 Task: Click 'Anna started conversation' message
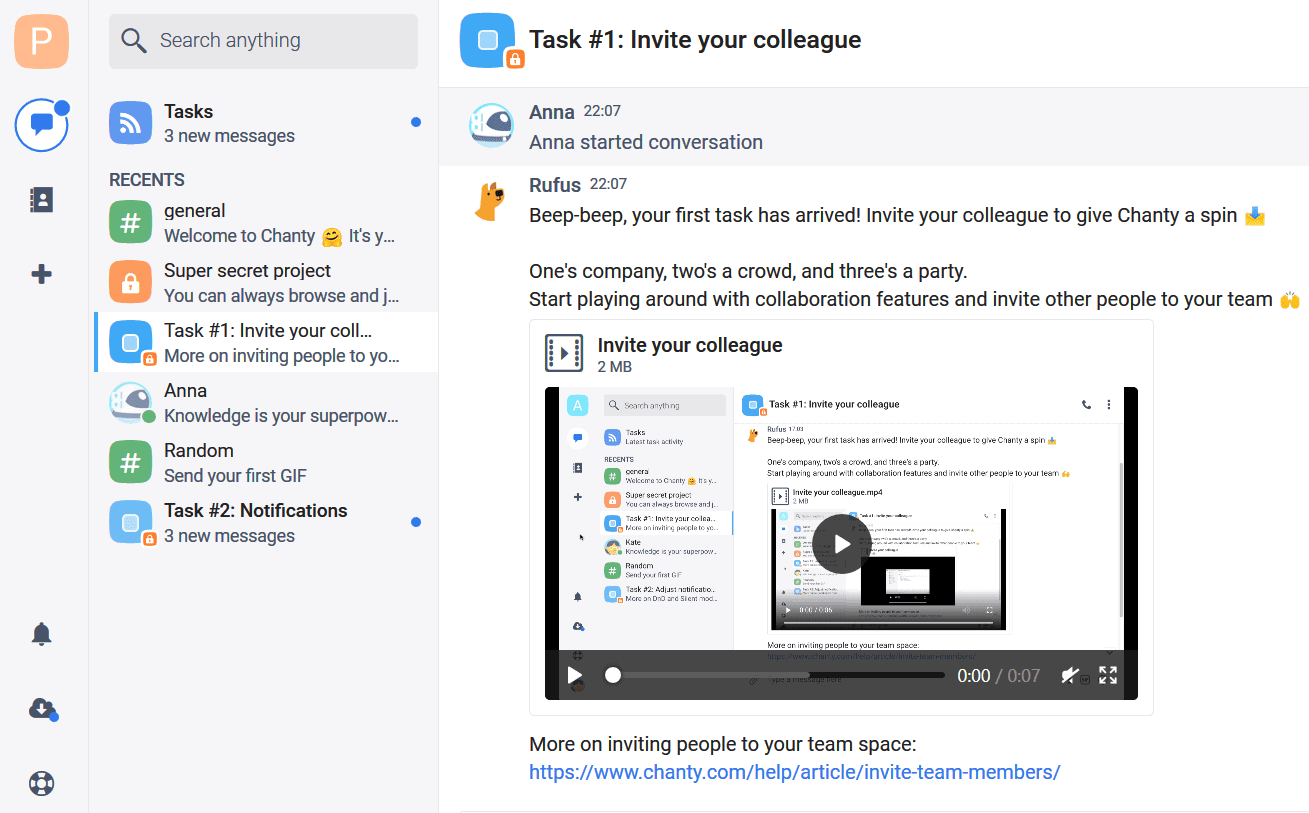coord(646,142)
